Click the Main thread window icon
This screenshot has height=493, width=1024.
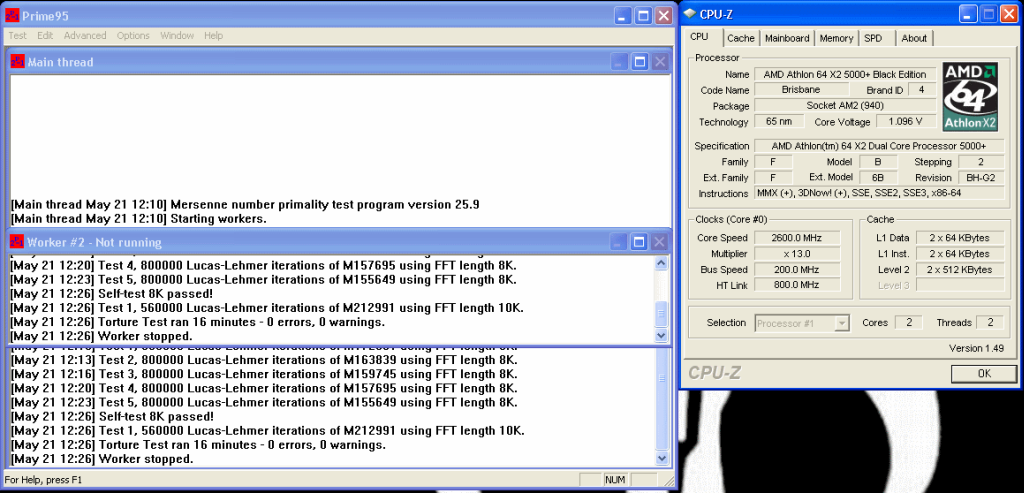[17, 62]
